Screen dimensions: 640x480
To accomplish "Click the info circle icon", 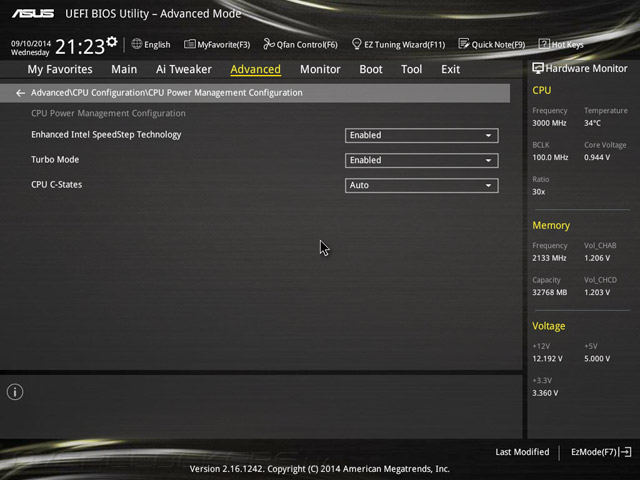I will 15,392.
